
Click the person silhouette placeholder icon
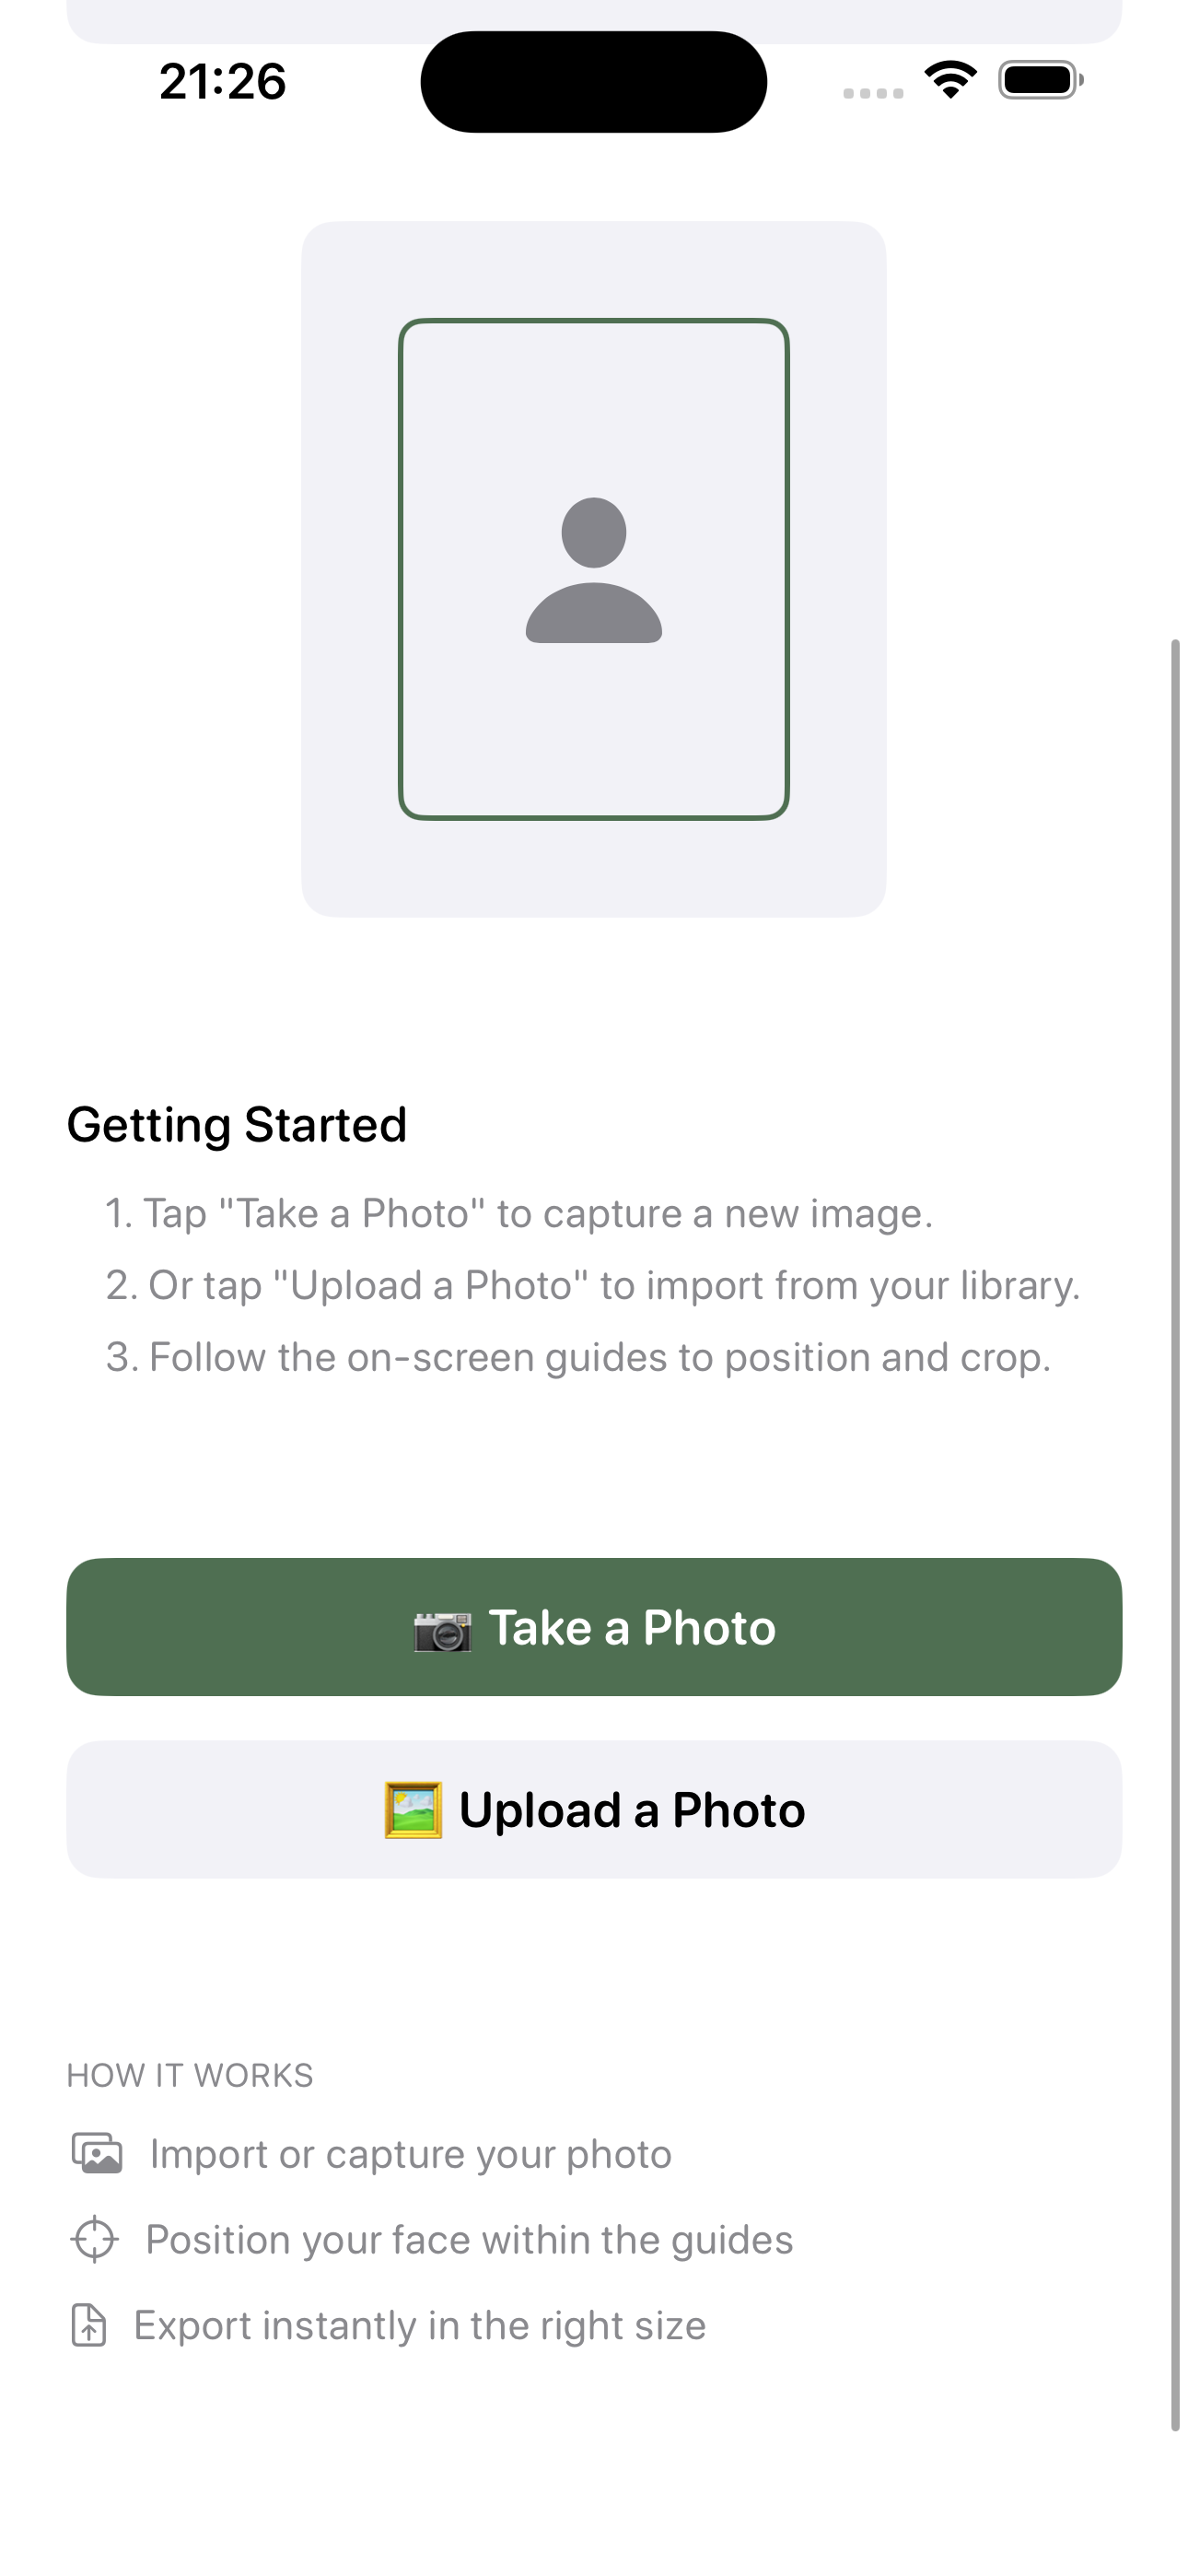pyautogui.click(x=594, y=570)
